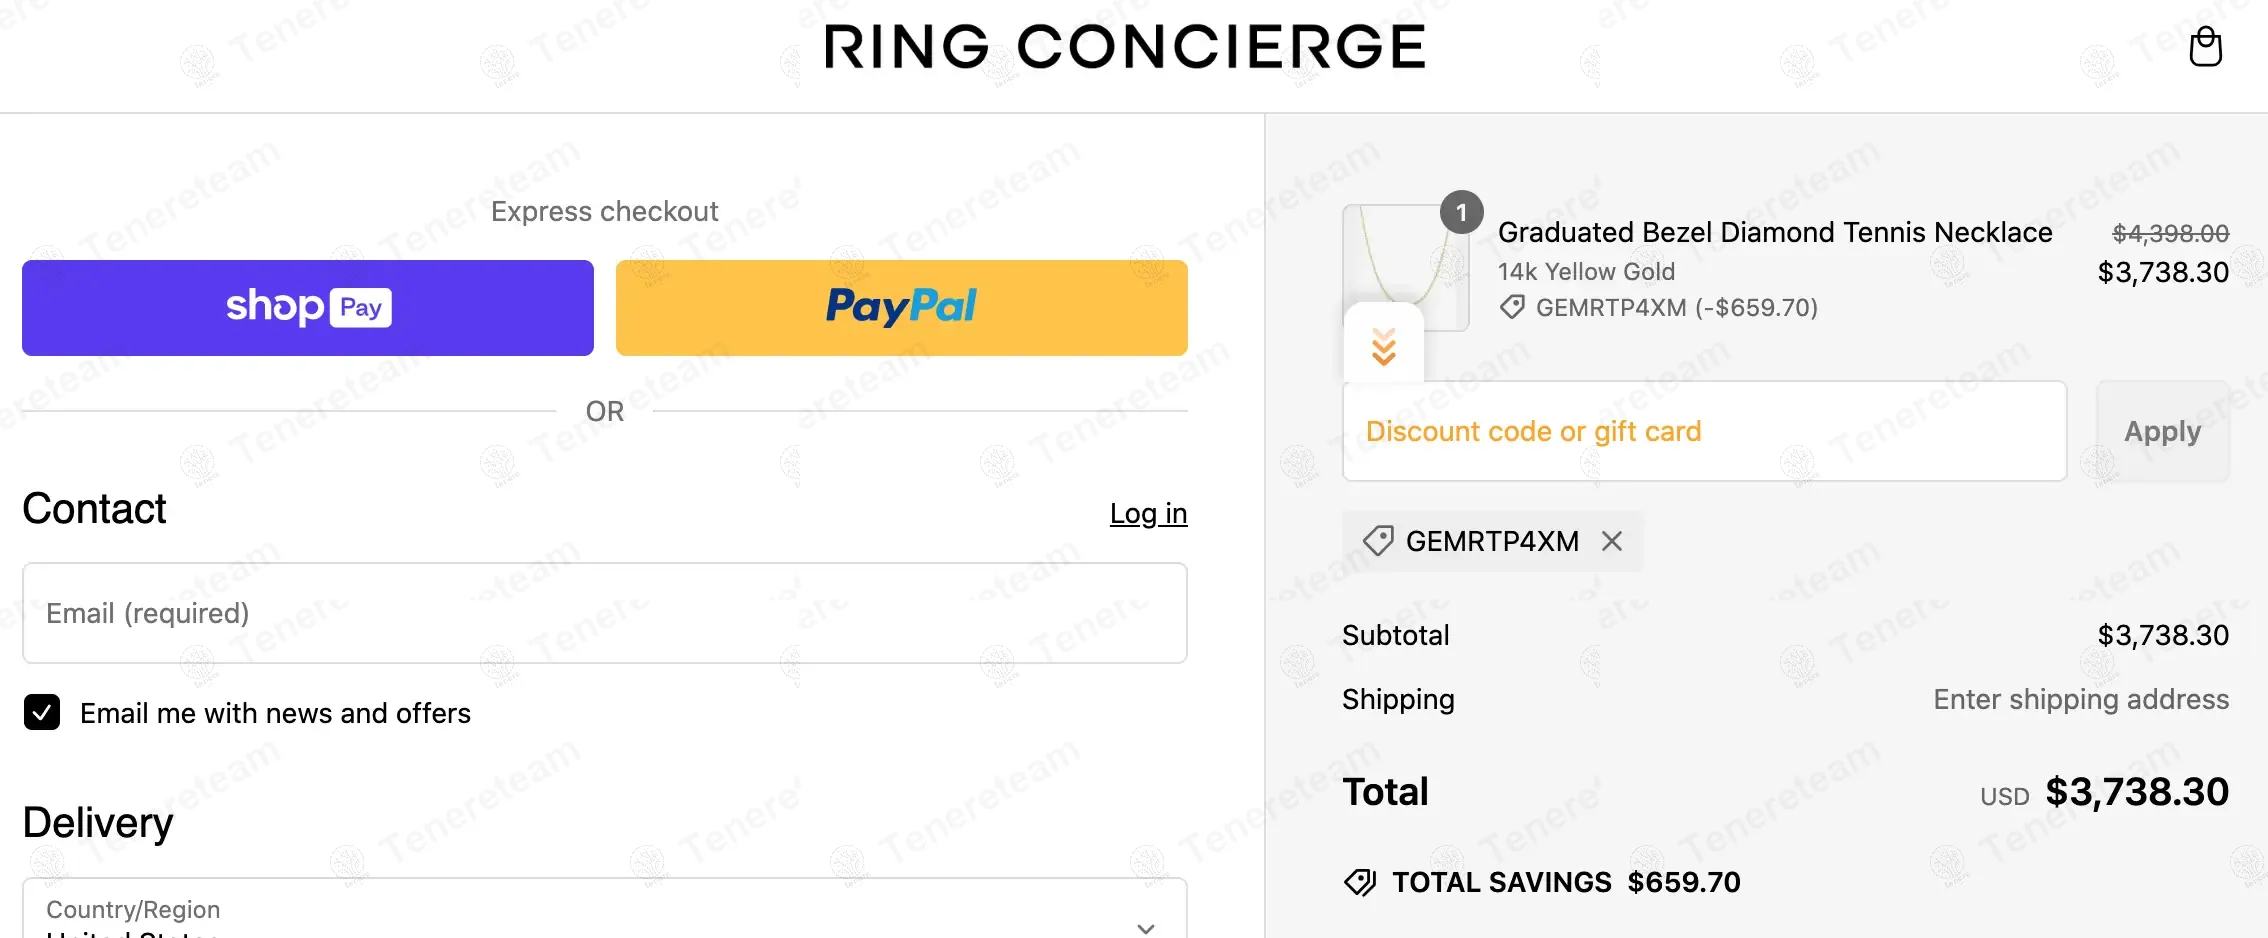The height and width of the screenshot is (938, 2268).
Task: Click the Express checkout heading
Action: click(604, 211)
